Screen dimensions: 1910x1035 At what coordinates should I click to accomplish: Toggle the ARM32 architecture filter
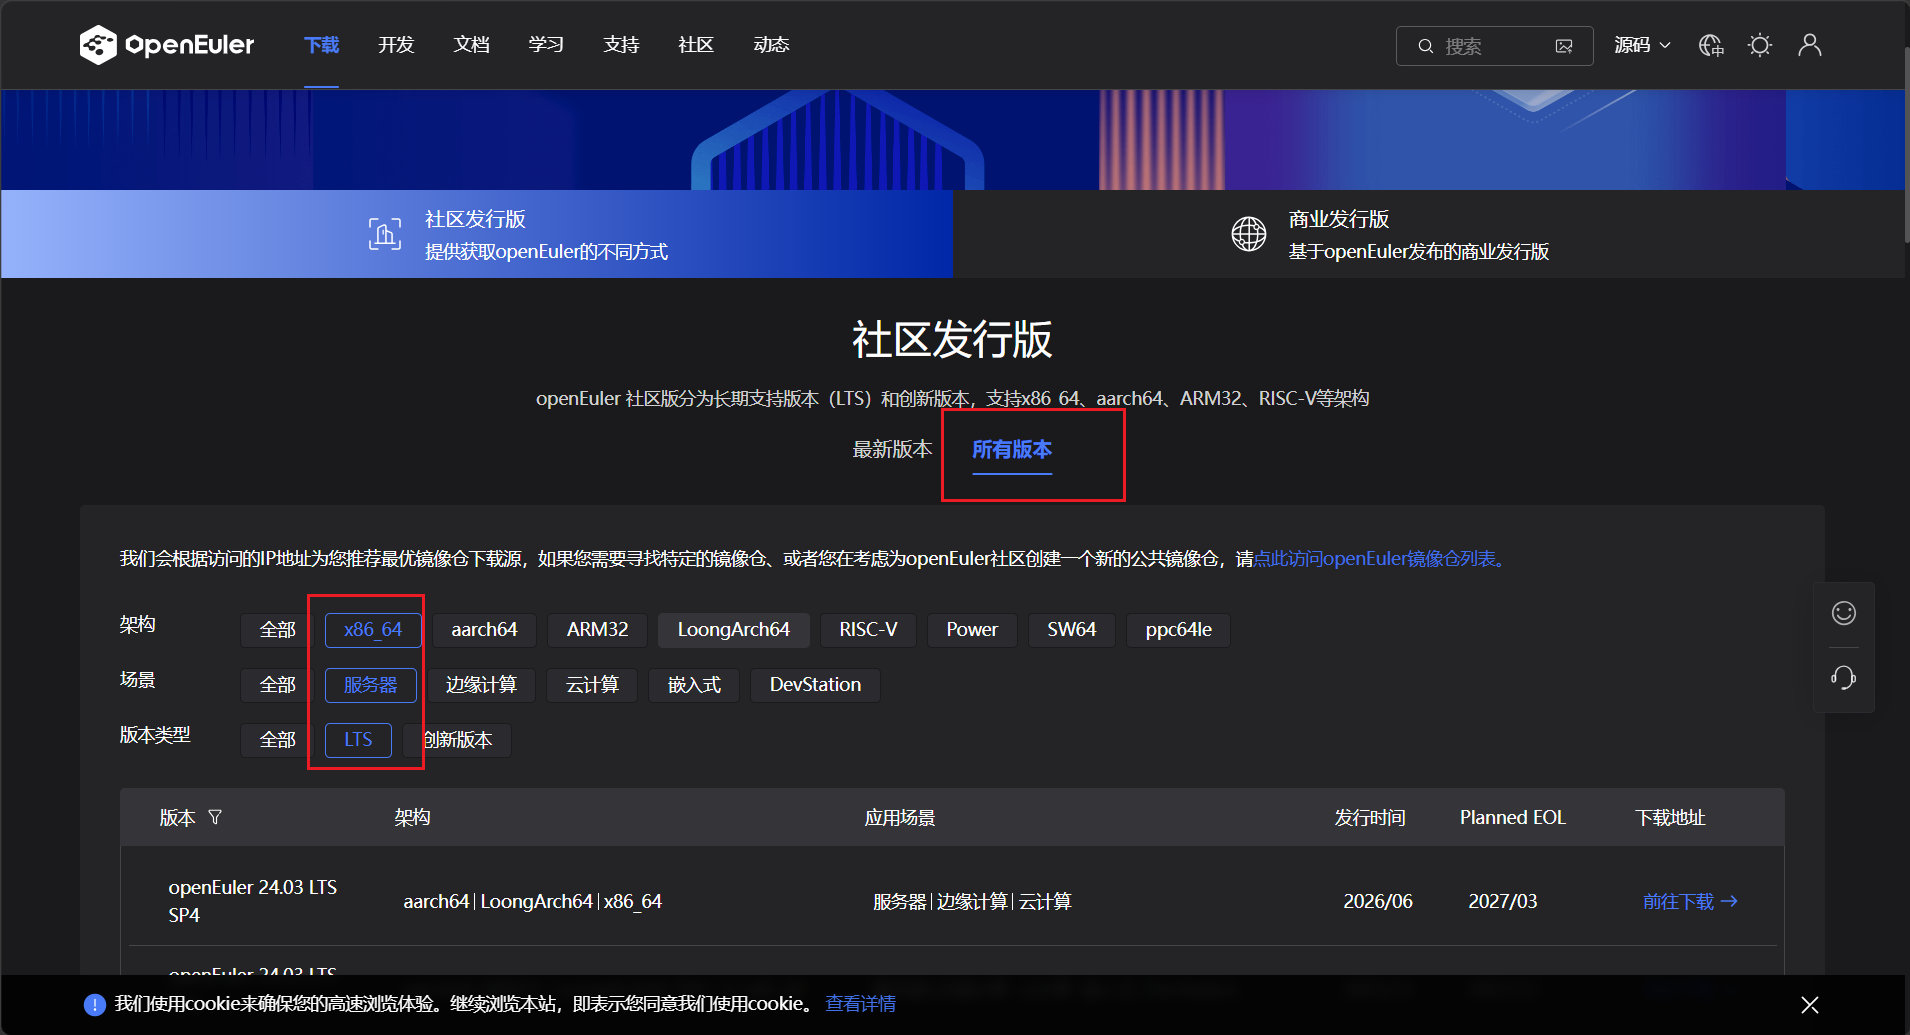(598, 630)
